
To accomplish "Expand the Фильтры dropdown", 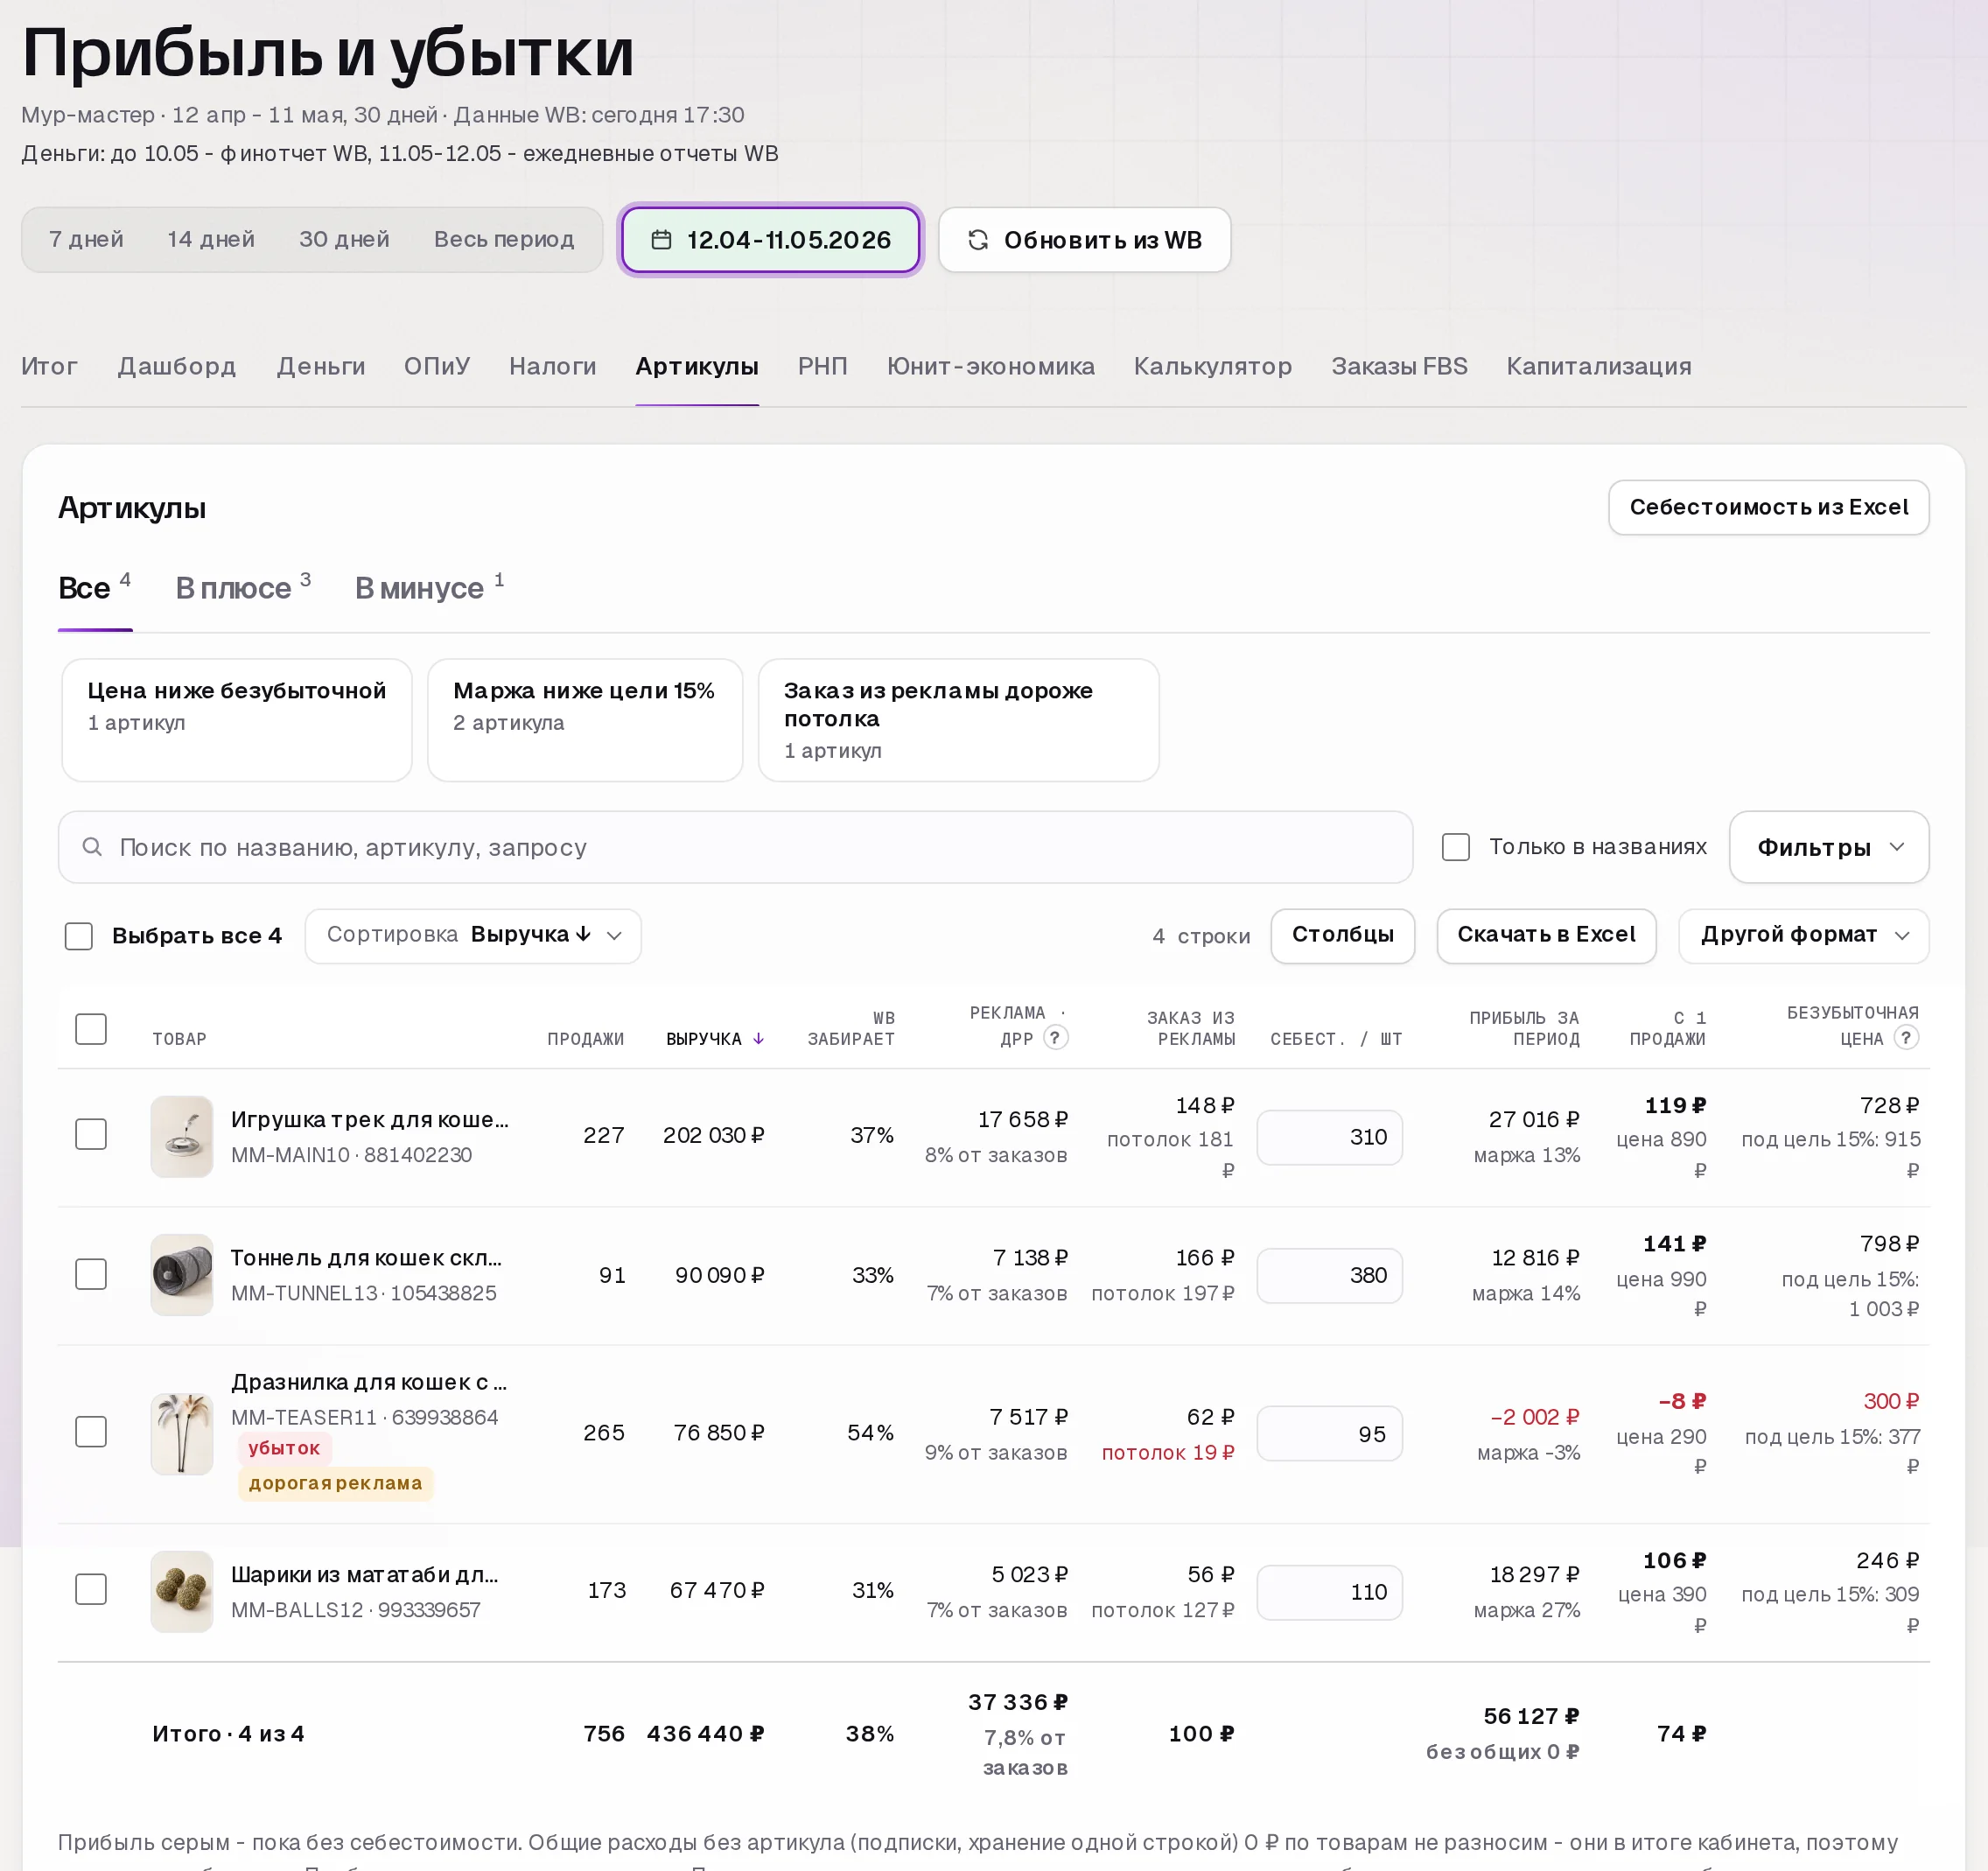I will [x=1828, y=847].
